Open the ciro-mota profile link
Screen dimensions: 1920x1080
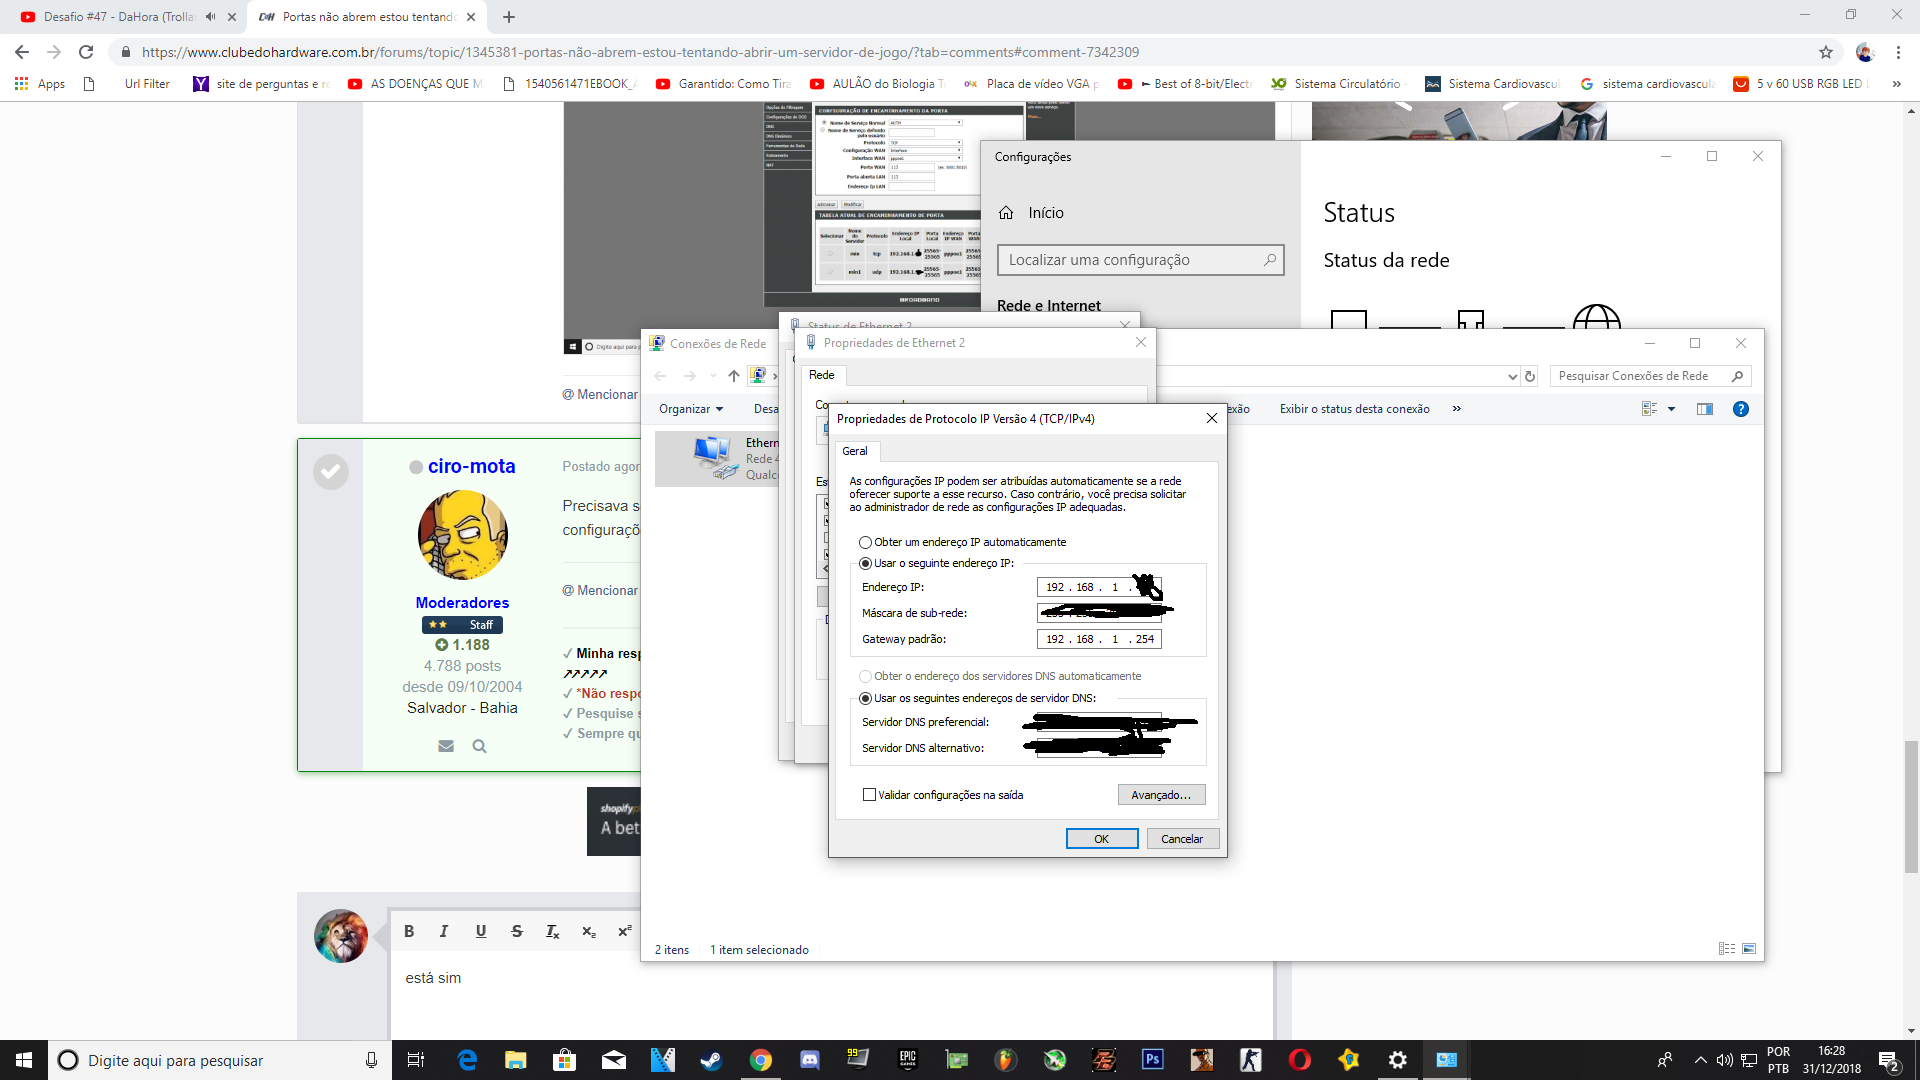pos(472,466)
